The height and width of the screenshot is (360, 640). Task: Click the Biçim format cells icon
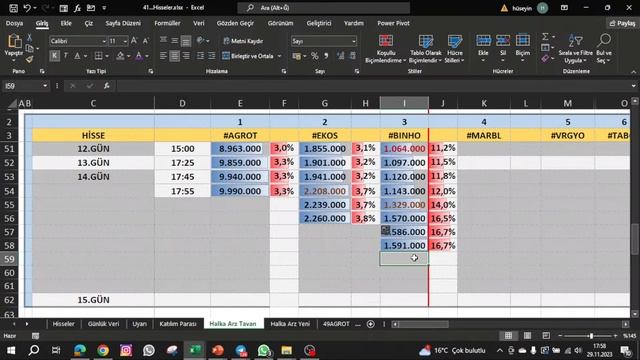[522, 40]
